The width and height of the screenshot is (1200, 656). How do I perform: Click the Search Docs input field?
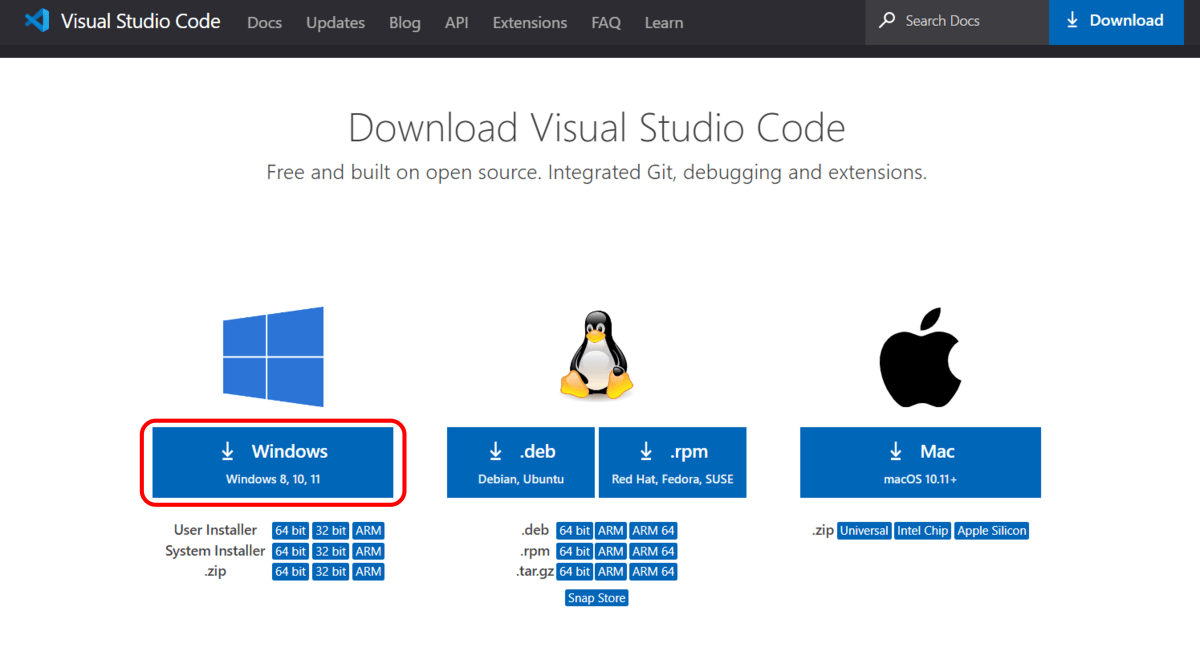click(x=957, y=21)
